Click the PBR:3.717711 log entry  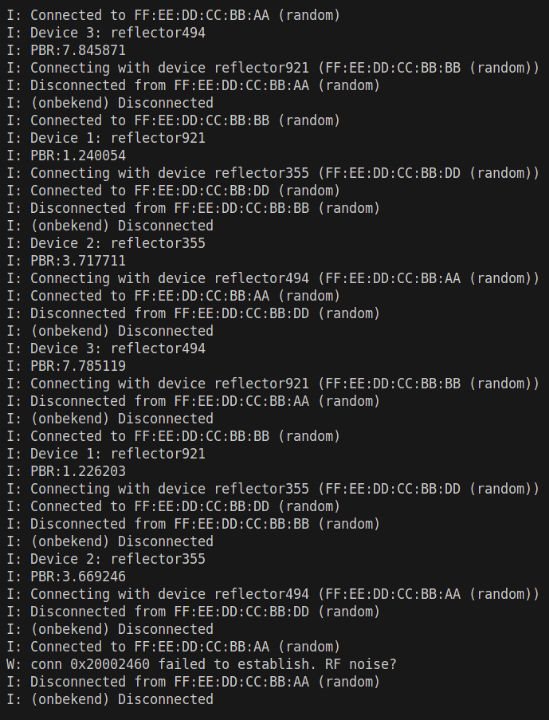click(x=66, y=260)
